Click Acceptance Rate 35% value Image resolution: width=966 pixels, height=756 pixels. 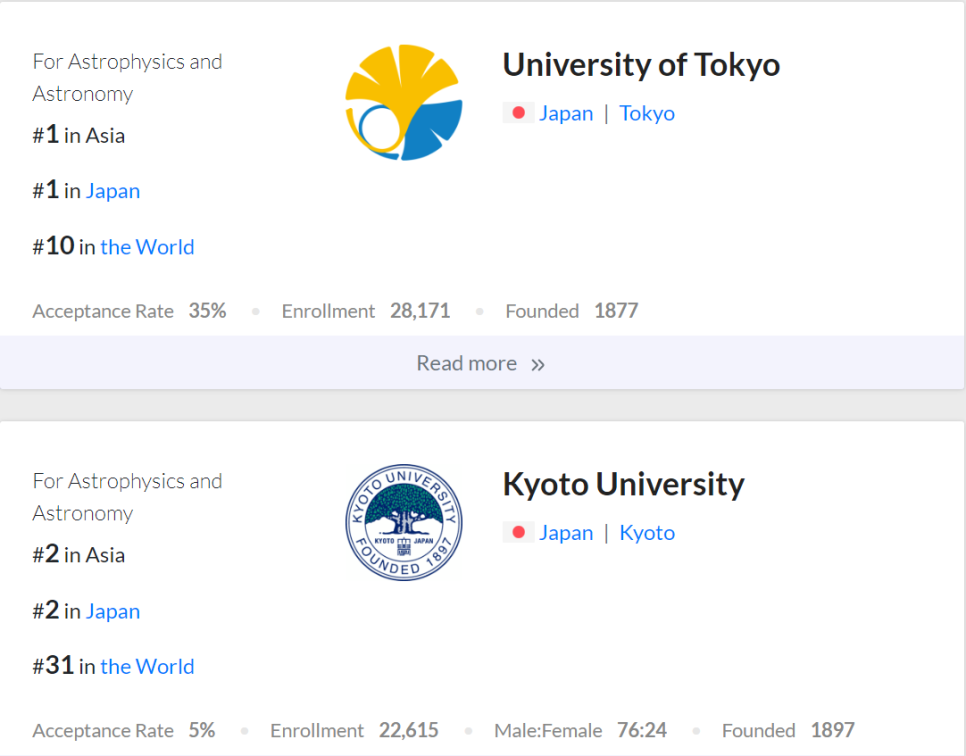[x=208, y=311]
